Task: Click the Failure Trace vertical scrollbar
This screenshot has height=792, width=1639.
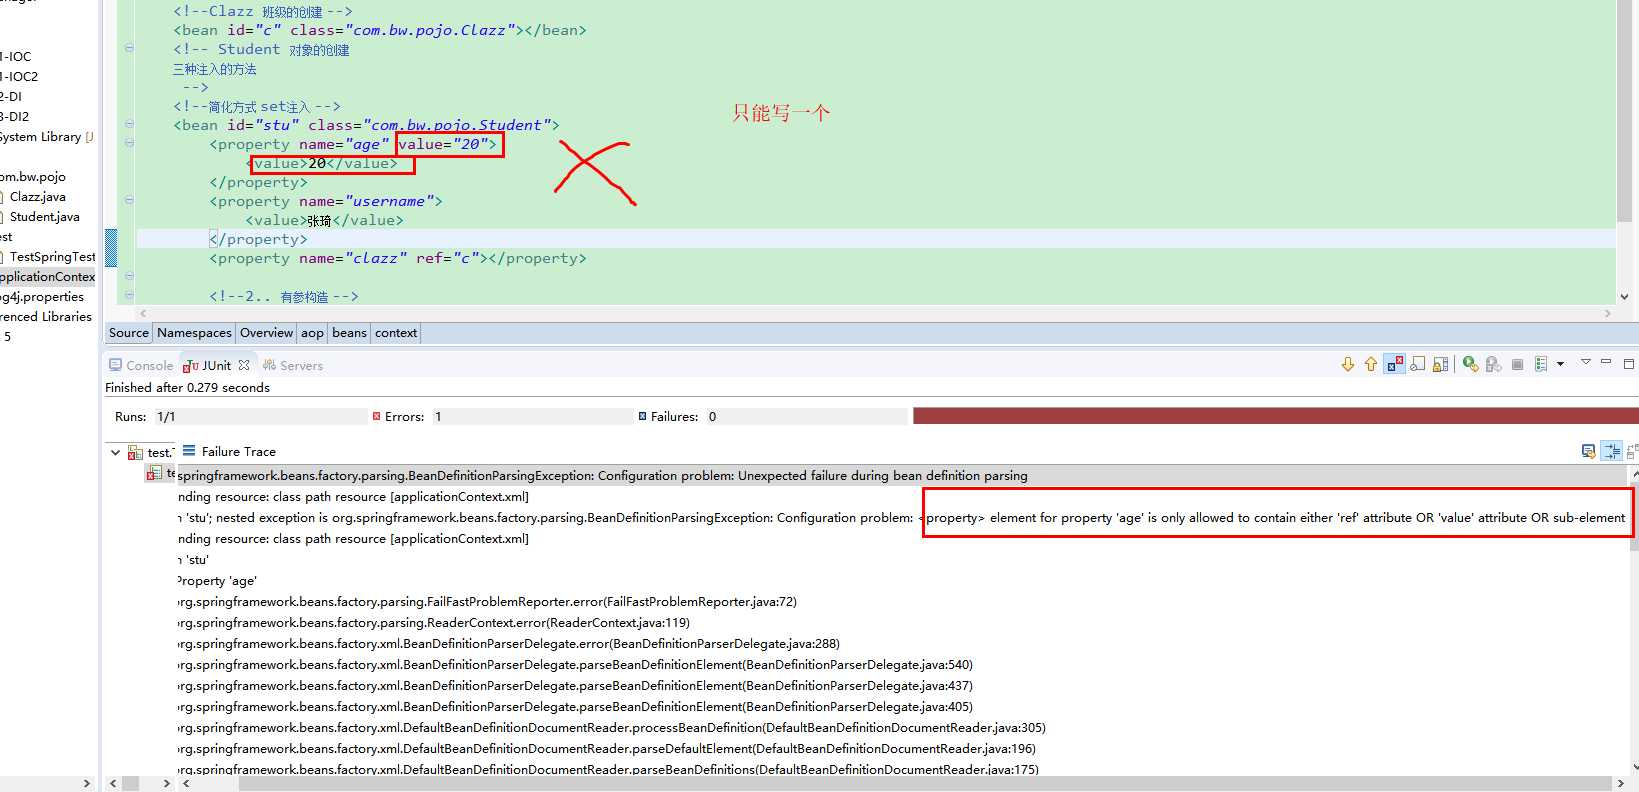Action: tap(1635, 514)
